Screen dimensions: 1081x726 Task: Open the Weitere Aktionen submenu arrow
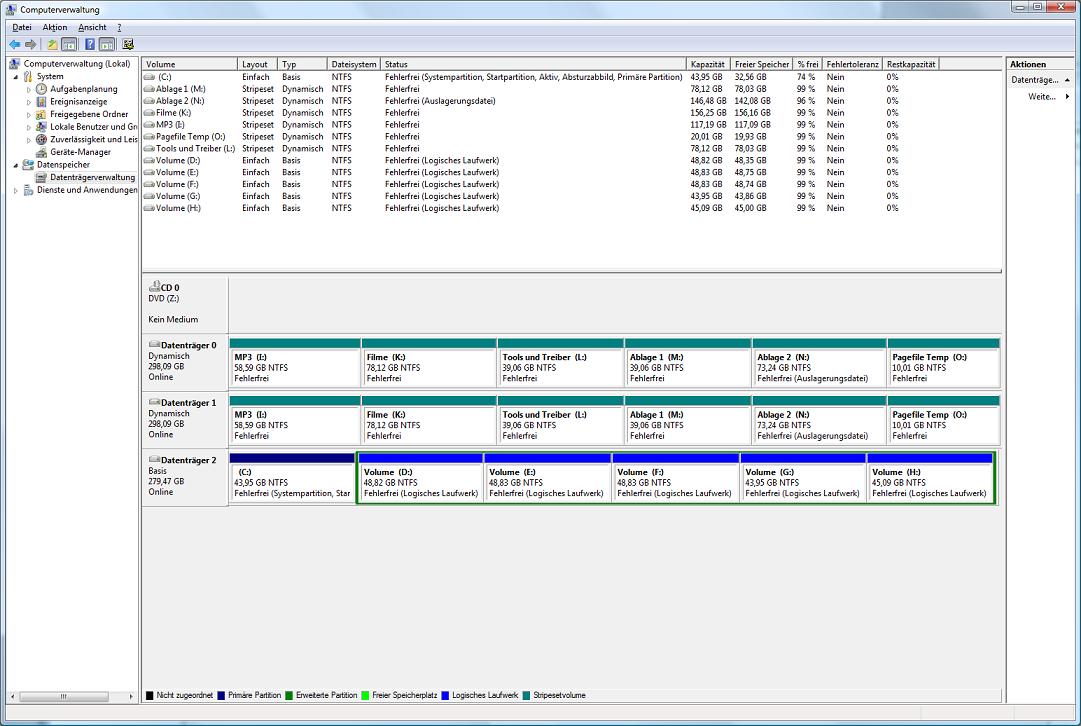tap(1067, 97)
